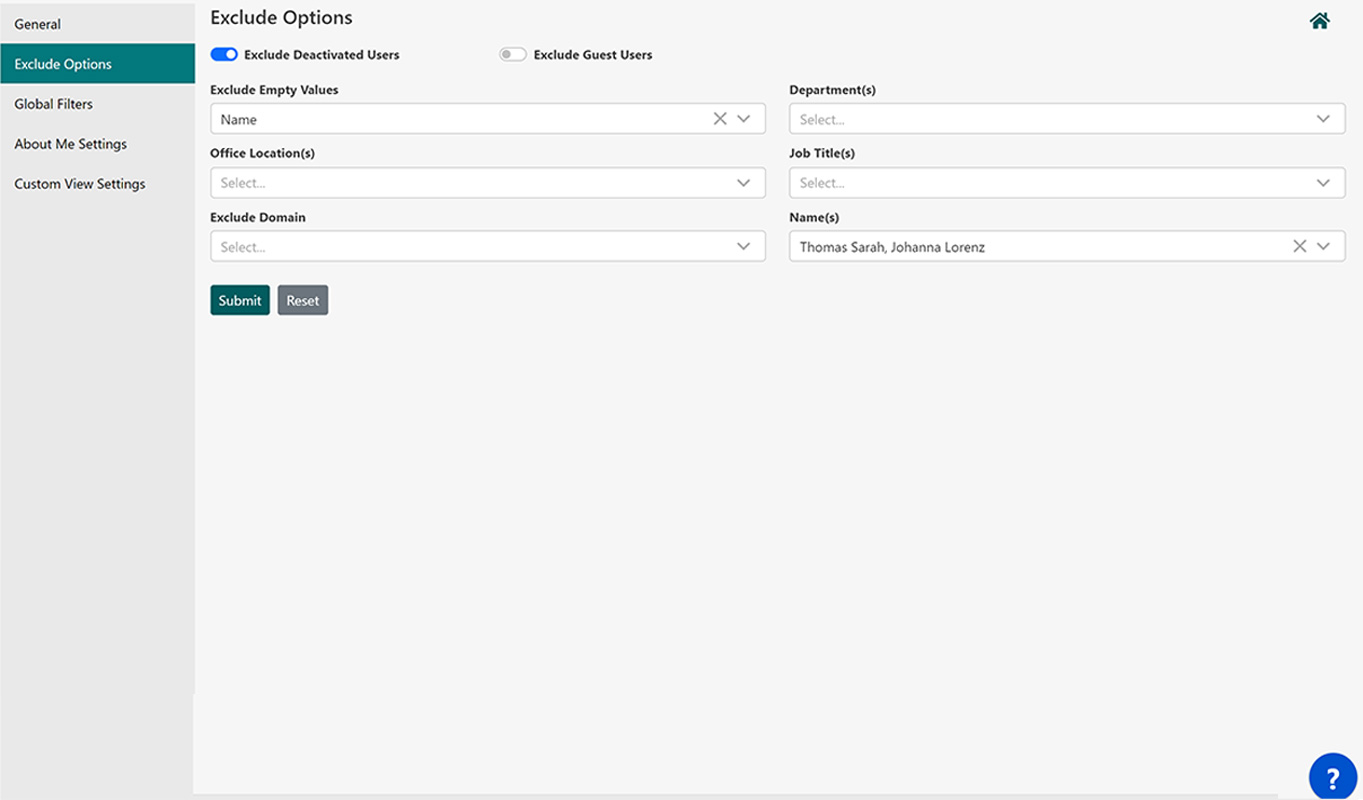Viewport: 1363px width, 800px height.
Task: Enable Exclude Guest Users toggle
Action: tap(513, 54)
